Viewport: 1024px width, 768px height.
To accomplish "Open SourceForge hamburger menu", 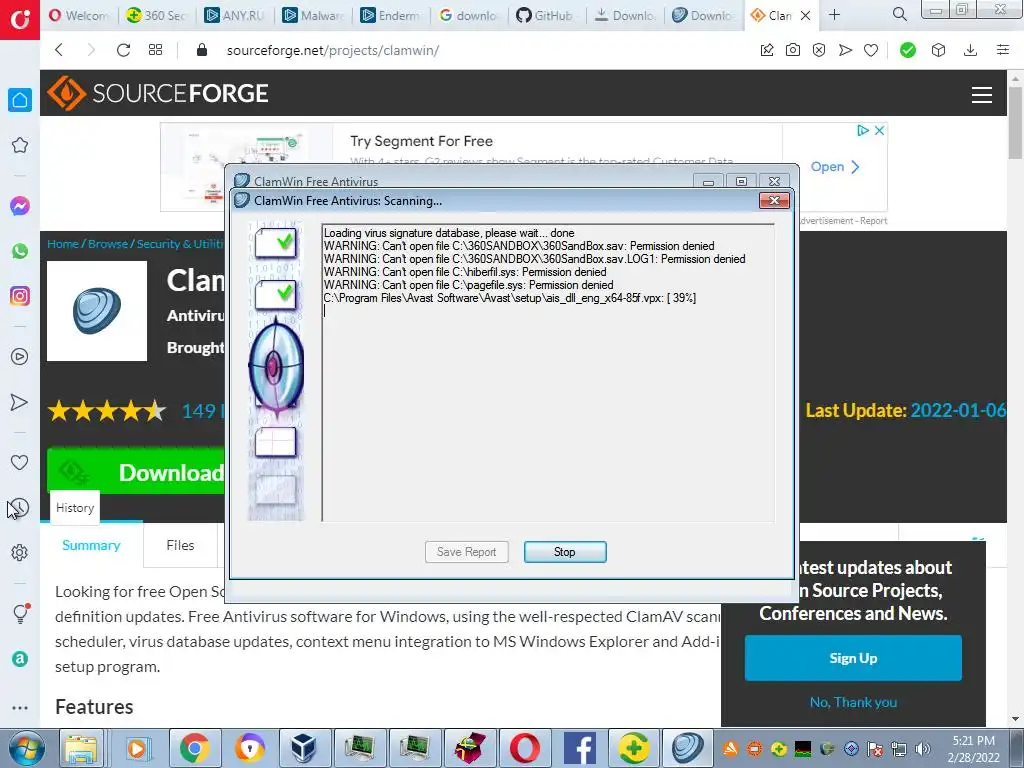I will click(982, 95).
